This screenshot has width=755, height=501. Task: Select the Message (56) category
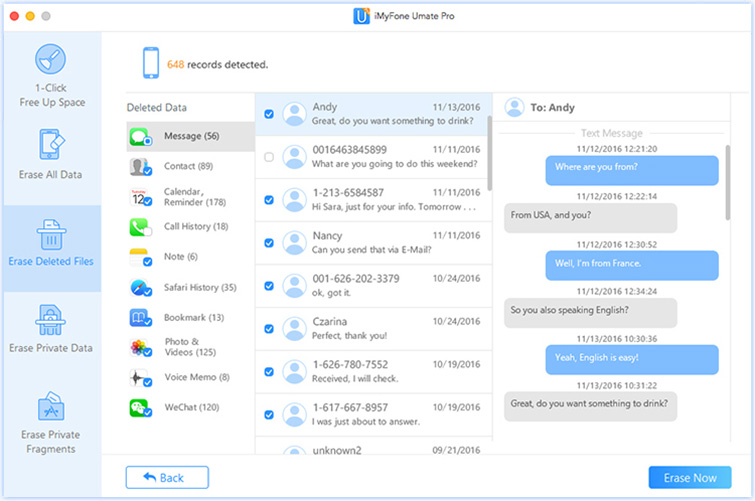(191, 137)
